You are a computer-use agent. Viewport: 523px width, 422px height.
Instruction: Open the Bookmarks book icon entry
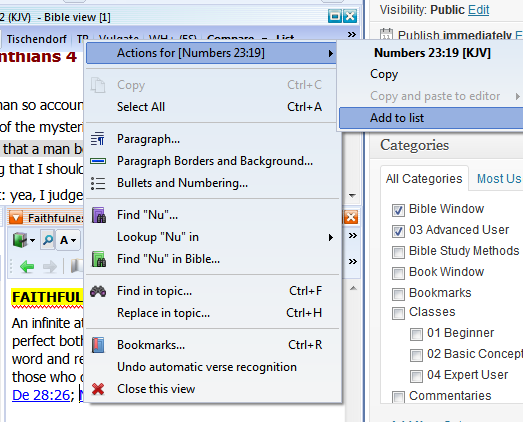(x=98, y=345)
